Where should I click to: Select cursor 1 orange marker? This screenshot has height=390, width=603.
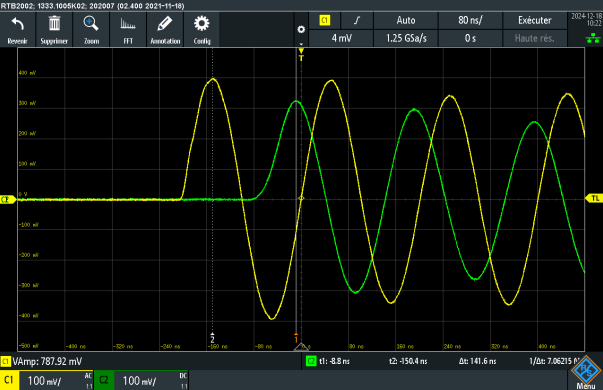(296, 338)
